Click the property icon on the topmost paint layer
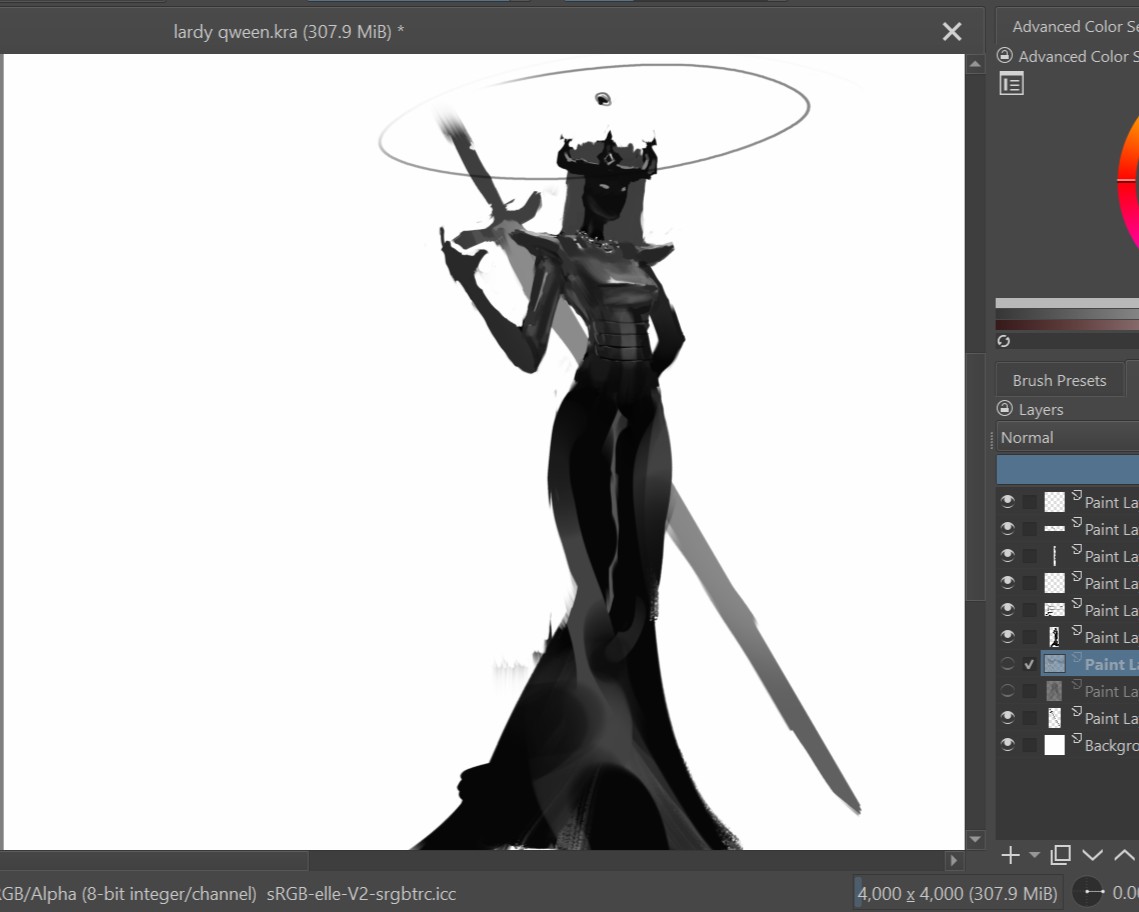This screenshot has height=912, width=1139. click(x=1077, y=496)
